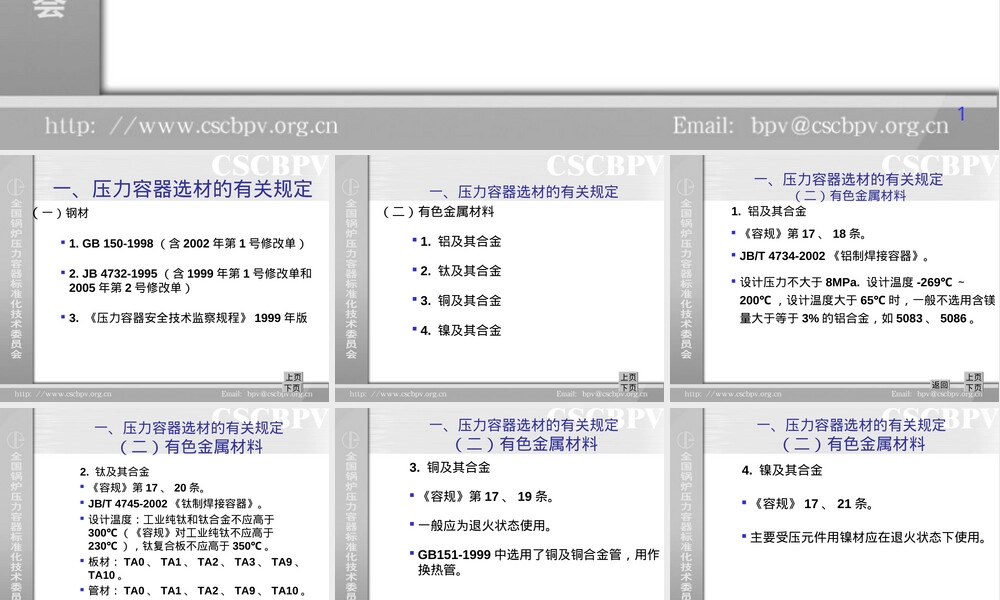Select the 镍及其合金 detail slide thumbnail
1000x600 pixels.
(x=834, y=504)
